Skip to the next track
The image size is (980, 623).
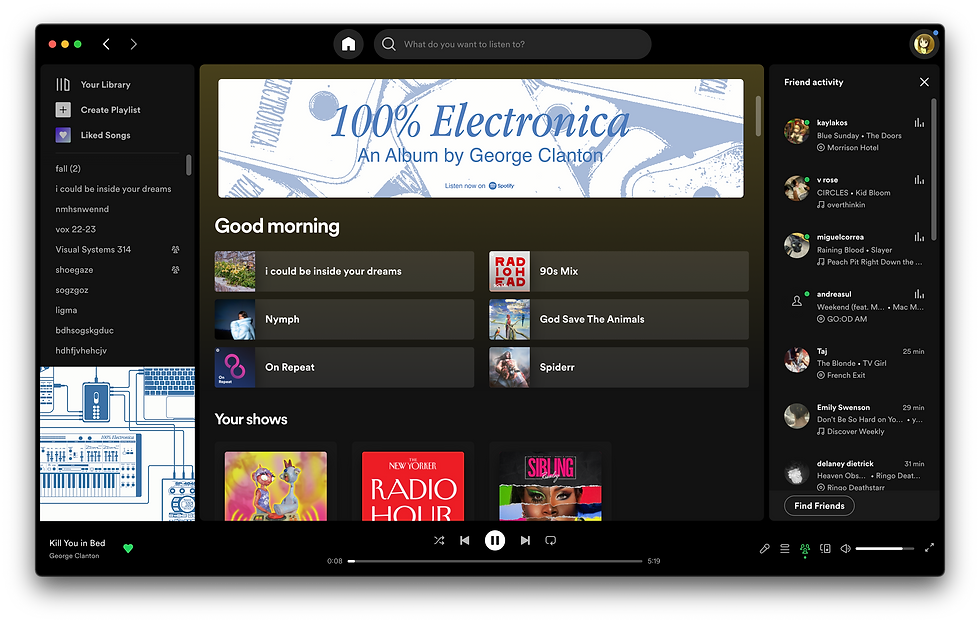pos(525,541)
